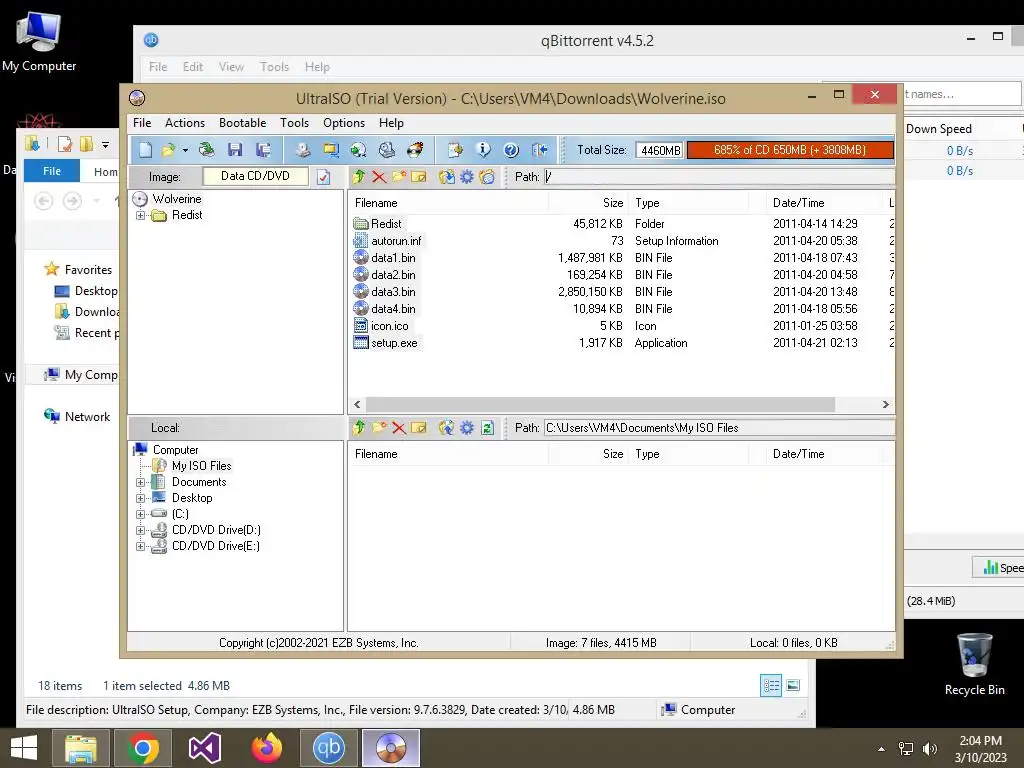The width and height of the screenshot is (1024, 768).
Task: Click the add-to-image icon in Local pane toolbar
Action: pos(446,428)
